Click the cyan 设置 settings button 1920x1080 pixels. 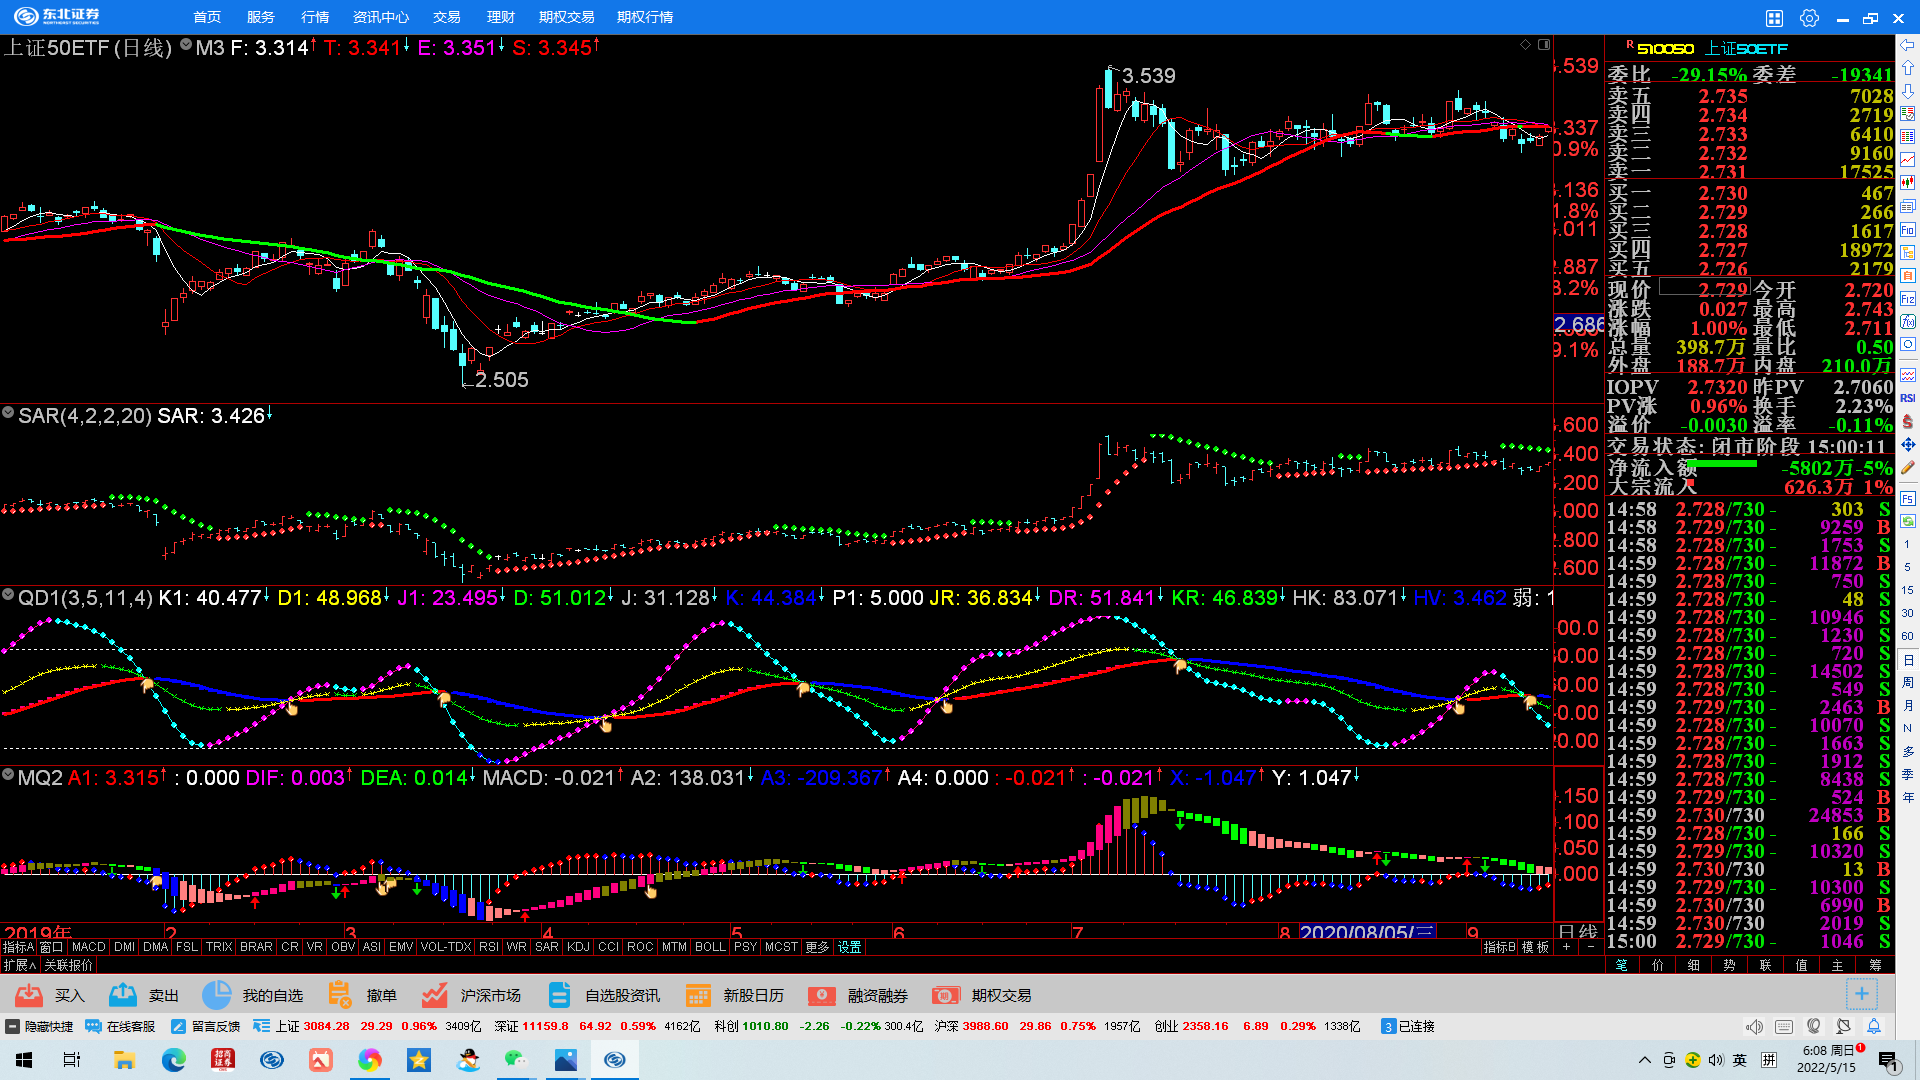click(849, 947)
